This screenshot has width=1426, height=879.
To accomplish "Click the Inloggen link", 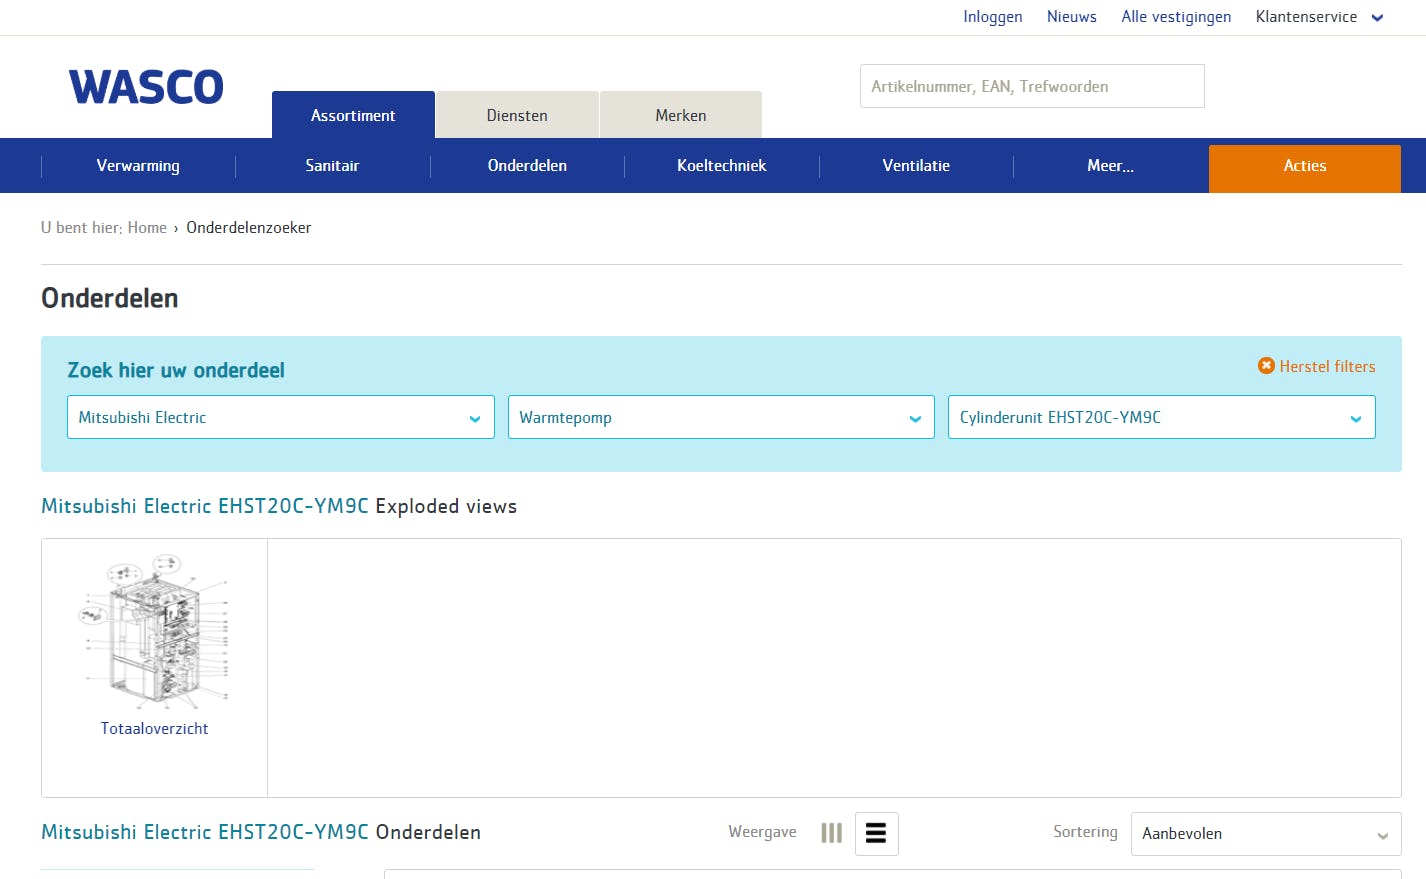I will point(992,17).
